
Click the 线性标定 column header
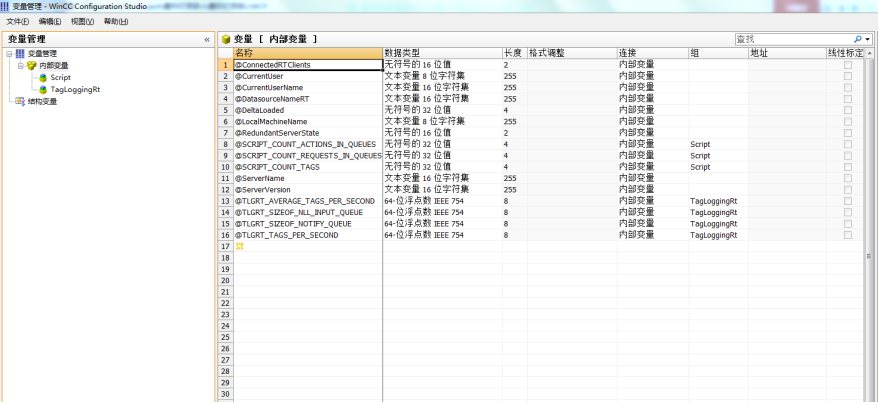point(846,53)
